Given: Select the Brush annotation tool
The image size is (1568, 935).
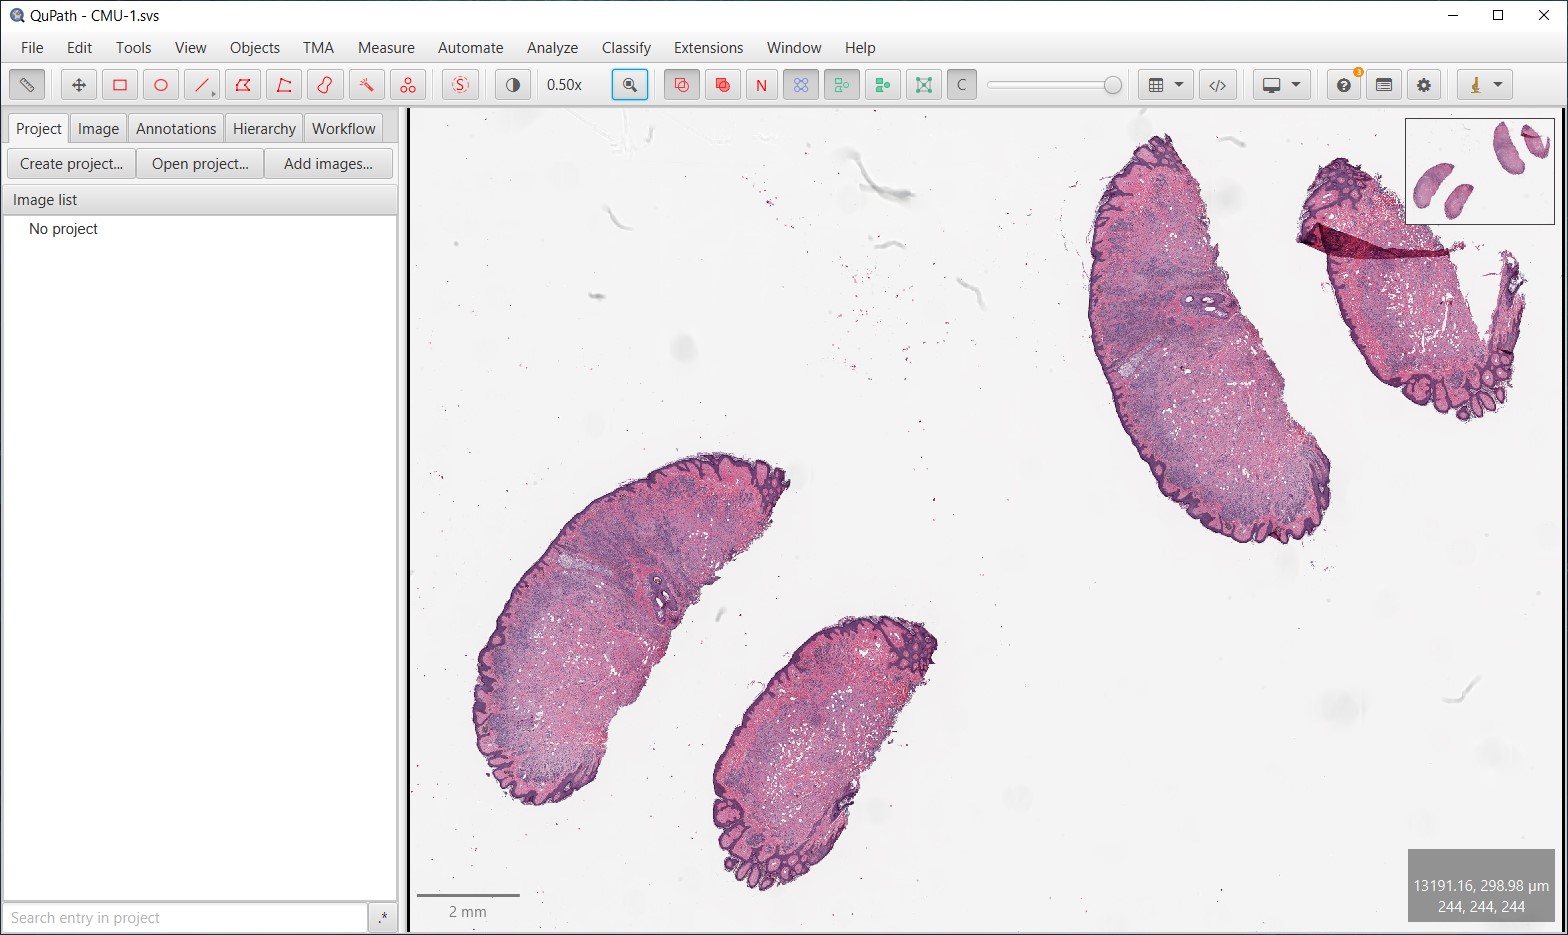Looking at the screenshot, I should [325, 85].
